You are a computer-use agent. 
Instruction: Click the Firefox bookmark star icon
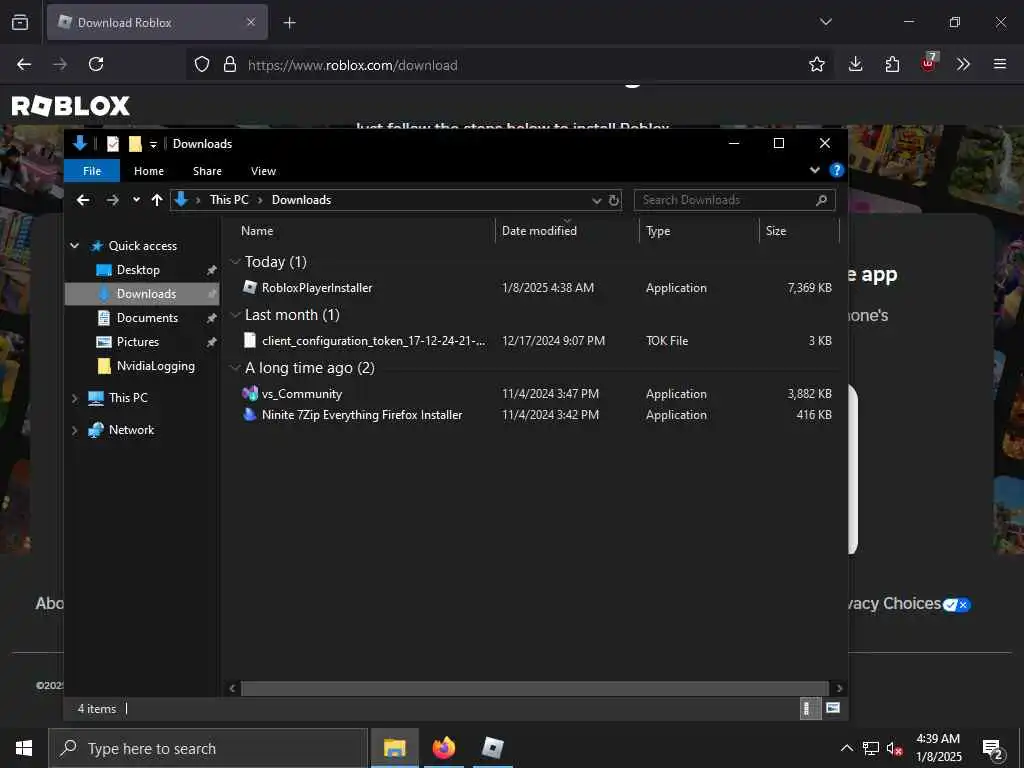[816, 64]
